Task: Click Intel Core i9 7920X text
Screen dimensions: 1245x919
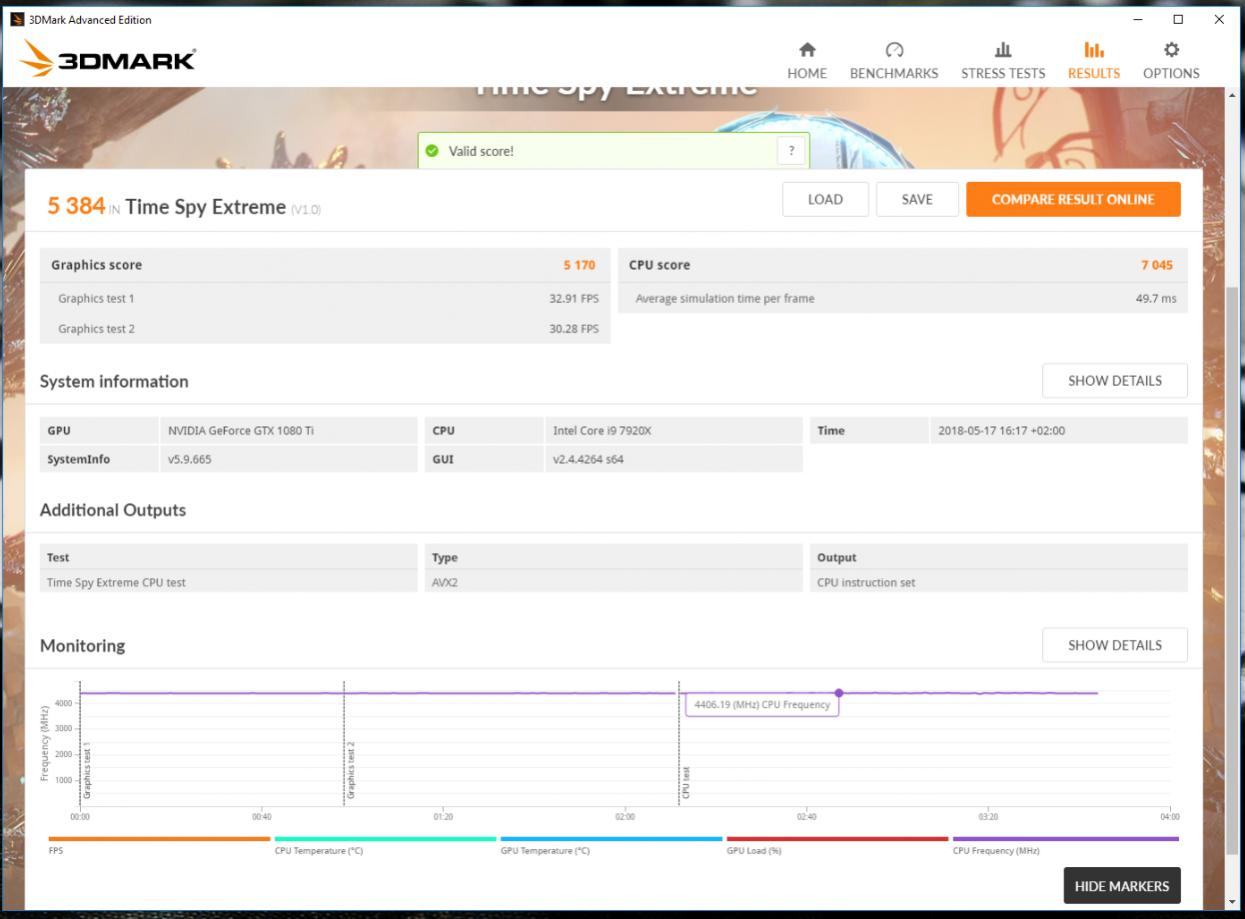Action: [x=603, y=431]
